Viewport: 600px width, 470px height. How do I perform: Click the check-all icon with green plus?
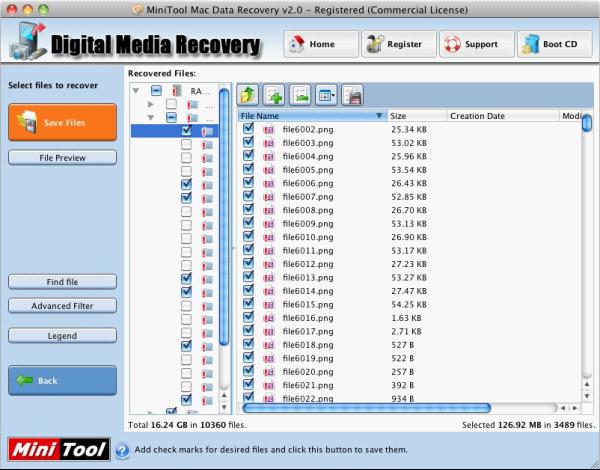(274, 95)
